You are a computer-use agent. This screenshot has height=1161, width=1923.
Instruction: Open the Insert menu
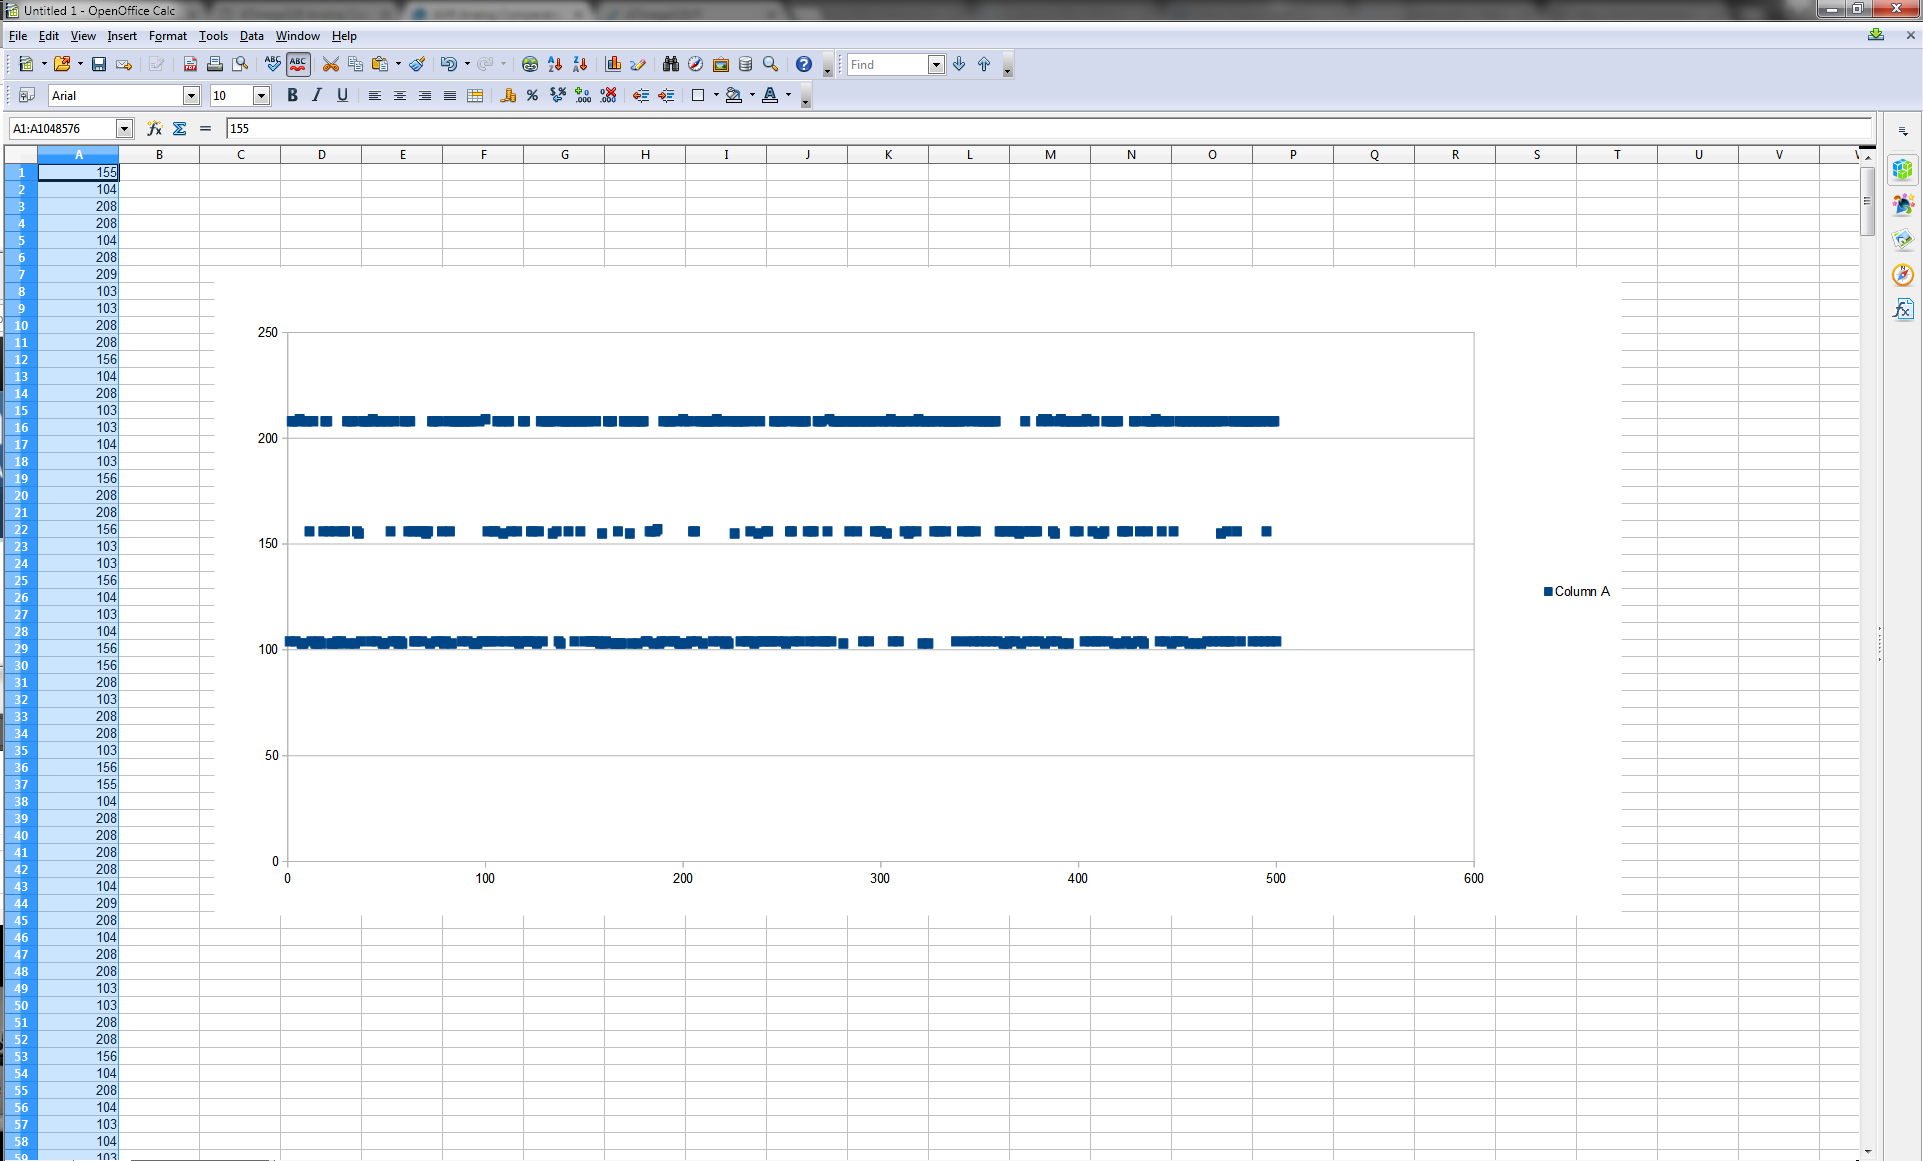pyautogui.click(x=122, y=36)
